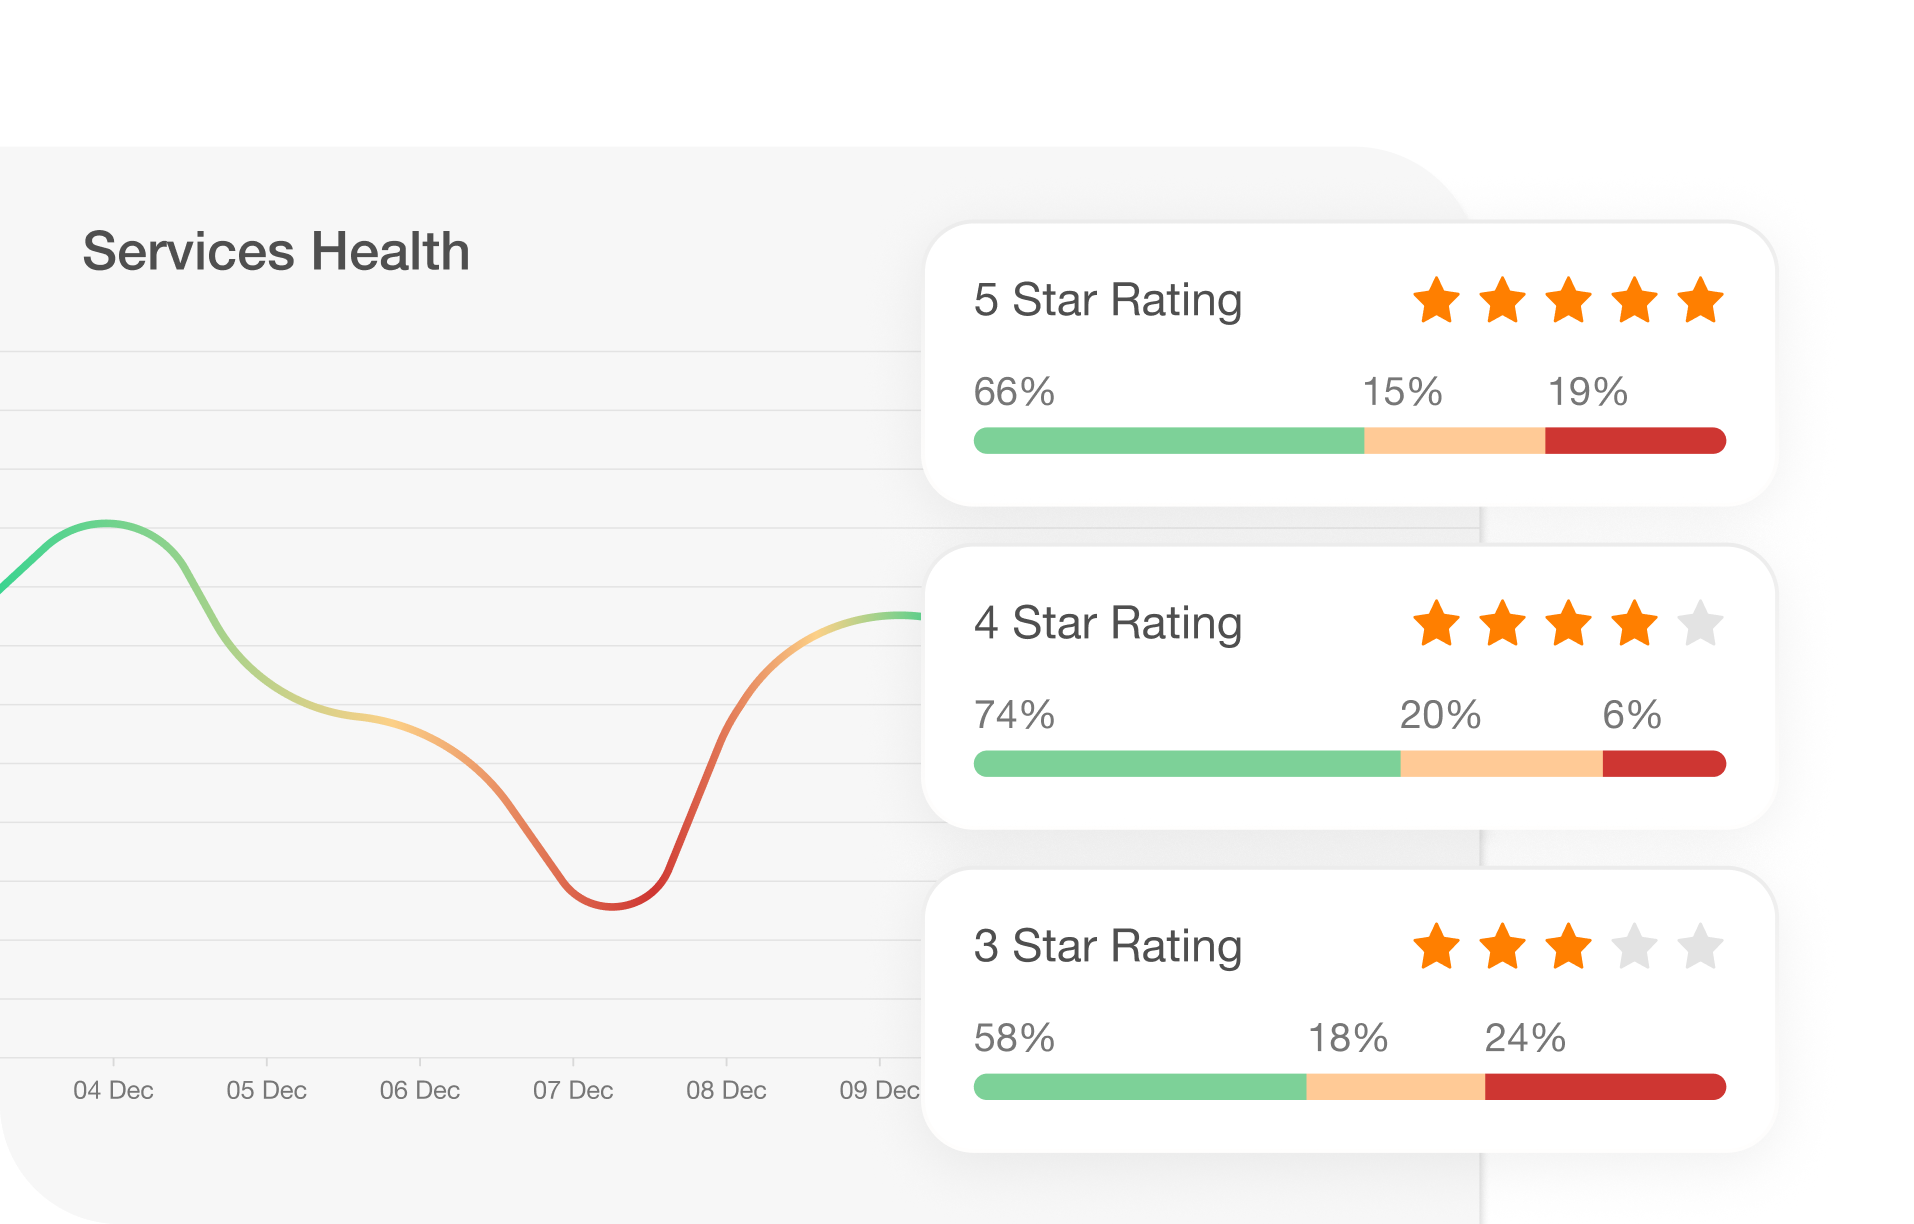Click the first star in 5 Star Rating

point(1436,301)
